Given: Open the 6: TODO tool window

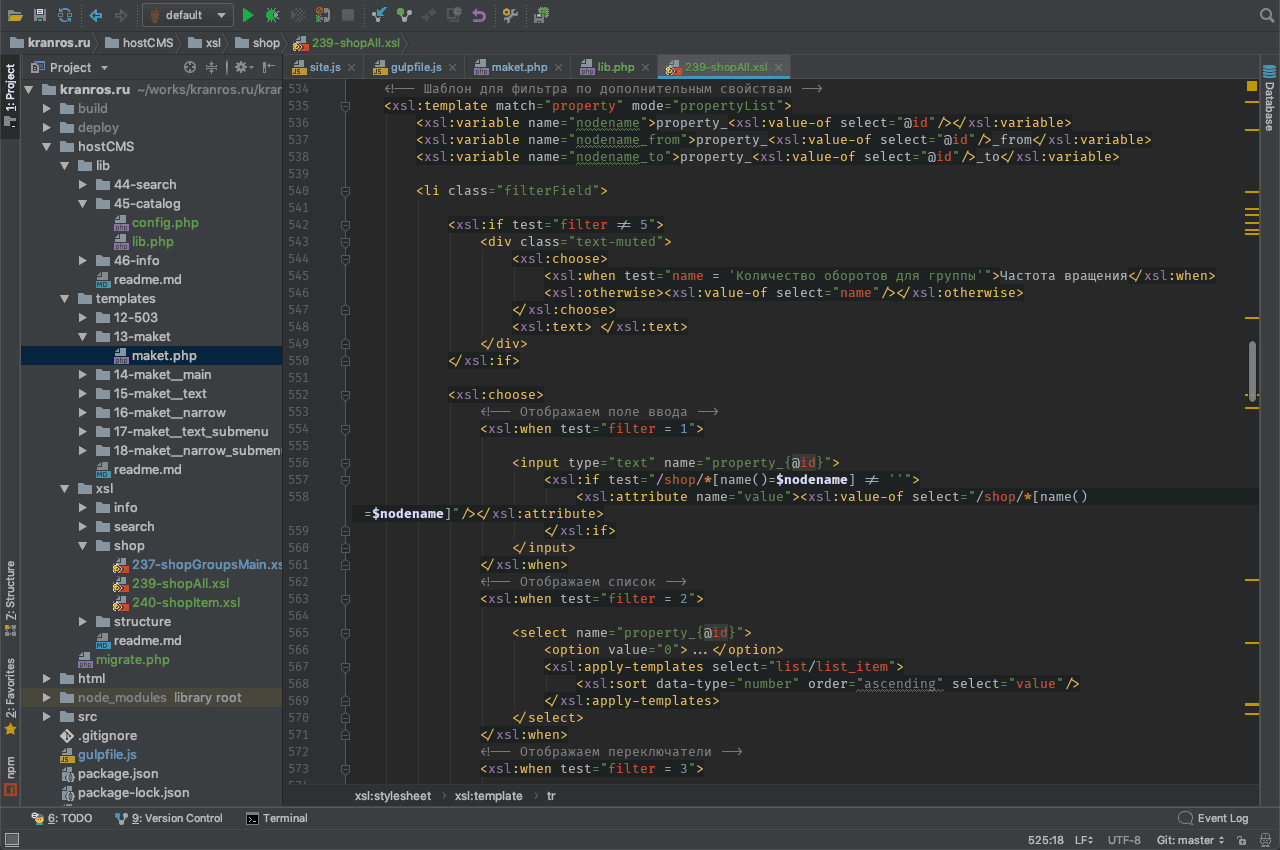Looking at the screenshot, I should 62,818.
